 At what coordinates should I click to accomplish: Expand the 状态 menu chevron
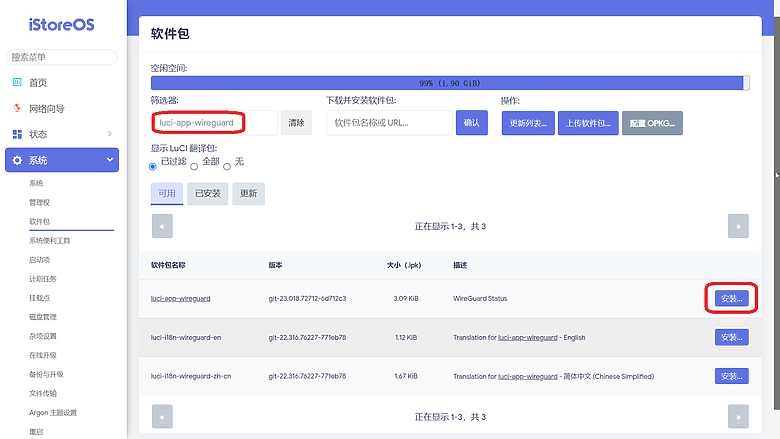click(x=110, y=134)
